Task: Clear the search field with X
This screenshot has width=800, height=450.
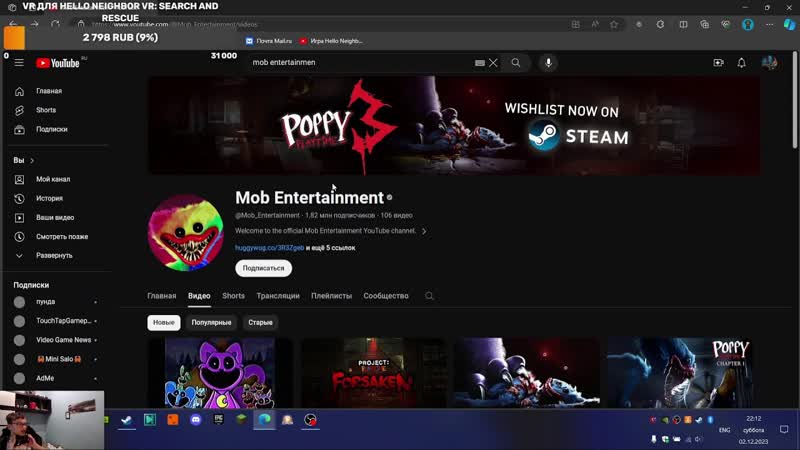Action: pos(493,63)
